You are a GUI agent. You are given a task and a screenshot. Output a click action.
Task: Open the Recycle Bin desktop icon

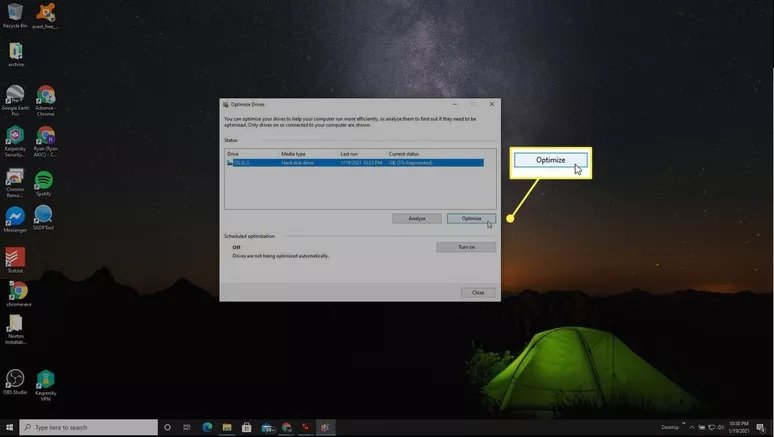pos(15,15)
